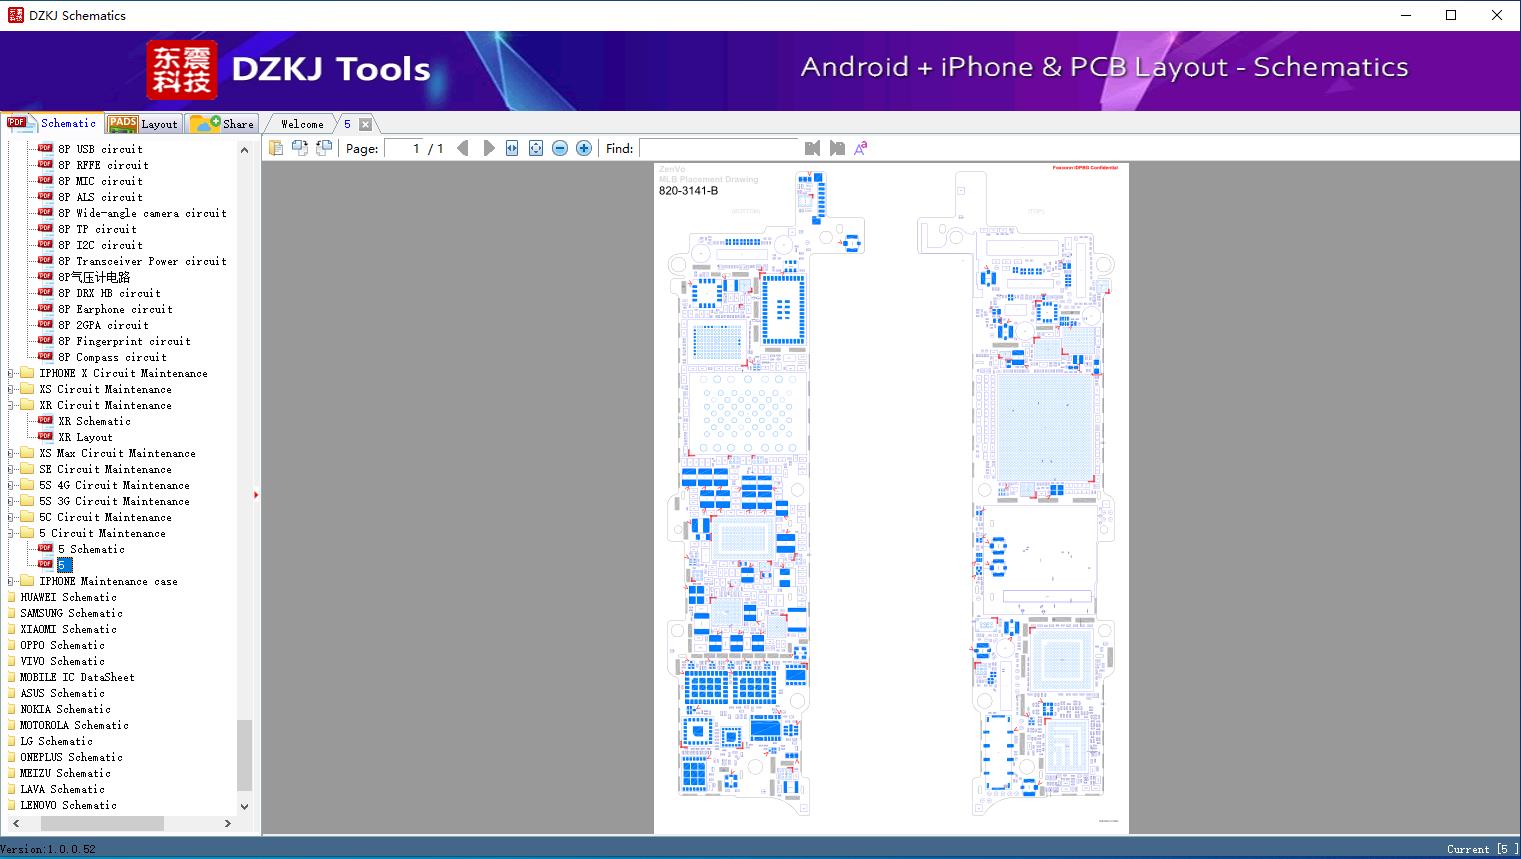
Task: Click tree scroll down arrow
Action: coord(244,806)
